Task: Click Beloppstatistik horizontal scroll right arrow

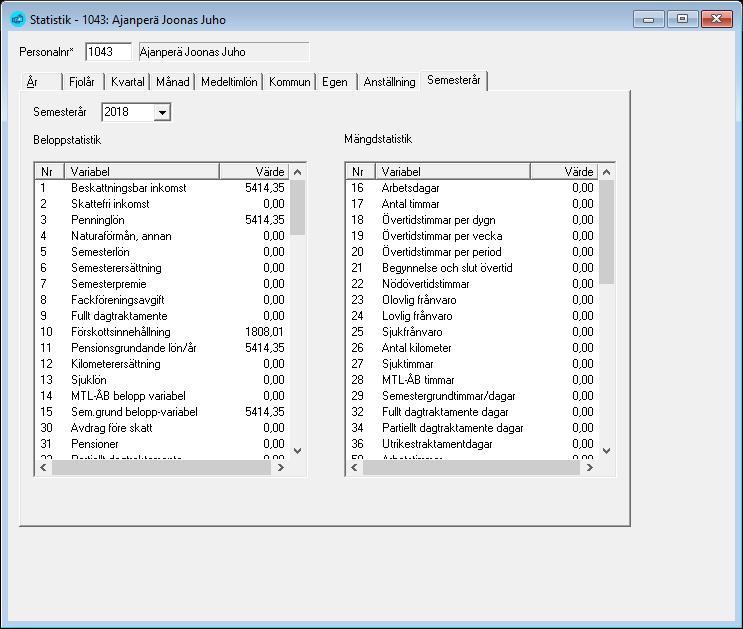Action: pyautogui.click(x=281, y=468)
